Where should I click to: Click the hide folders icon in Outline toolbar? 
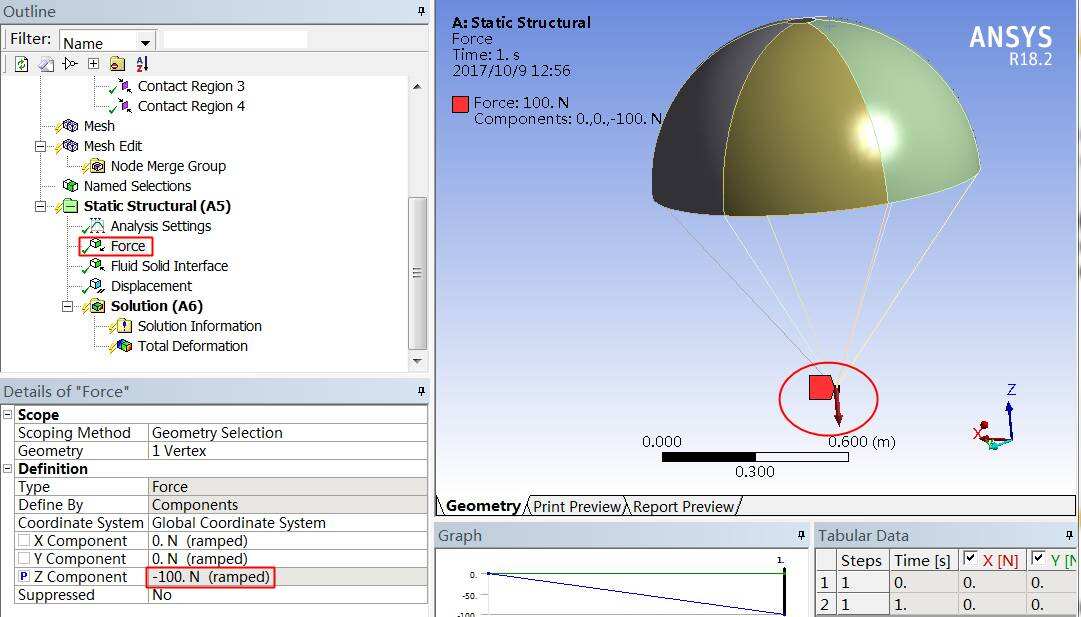click(117, 64)
